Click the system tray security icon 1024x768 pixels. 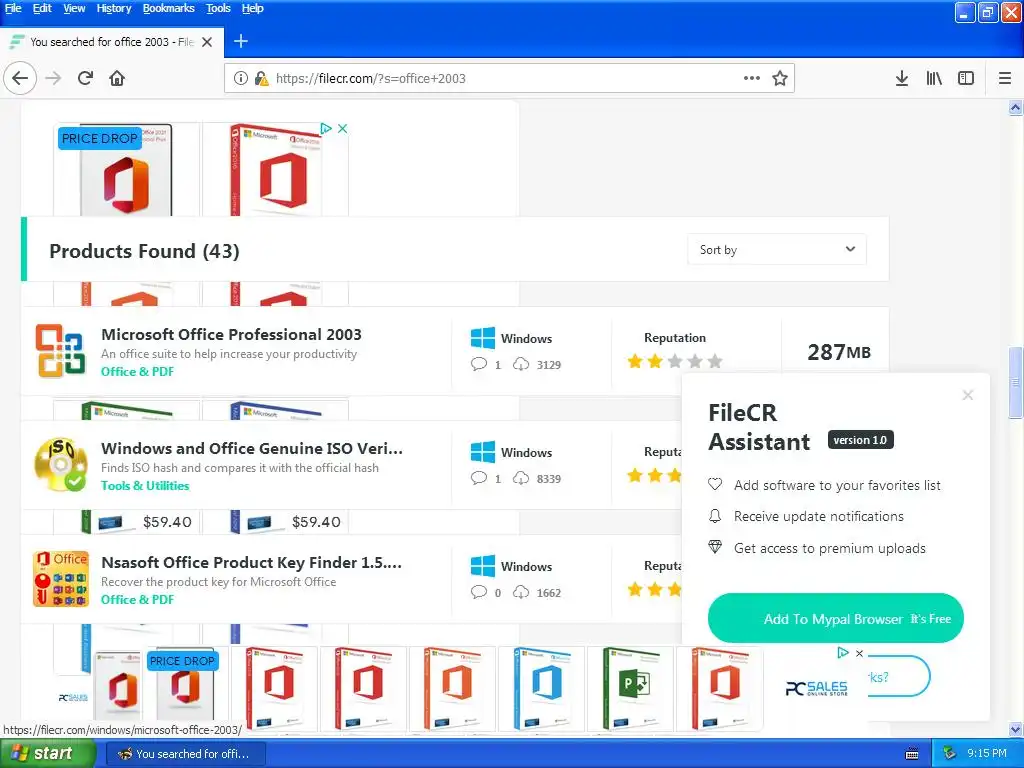(950, 753)
